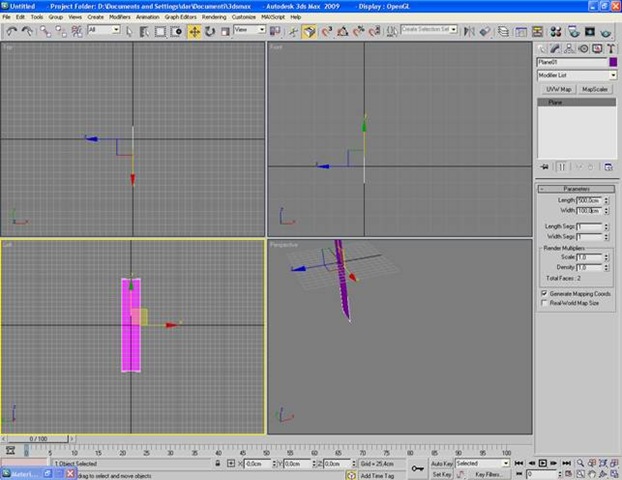Screen dimensions: 622x480
Task: Click the Redo arrow icon
Action: point(27,31)
